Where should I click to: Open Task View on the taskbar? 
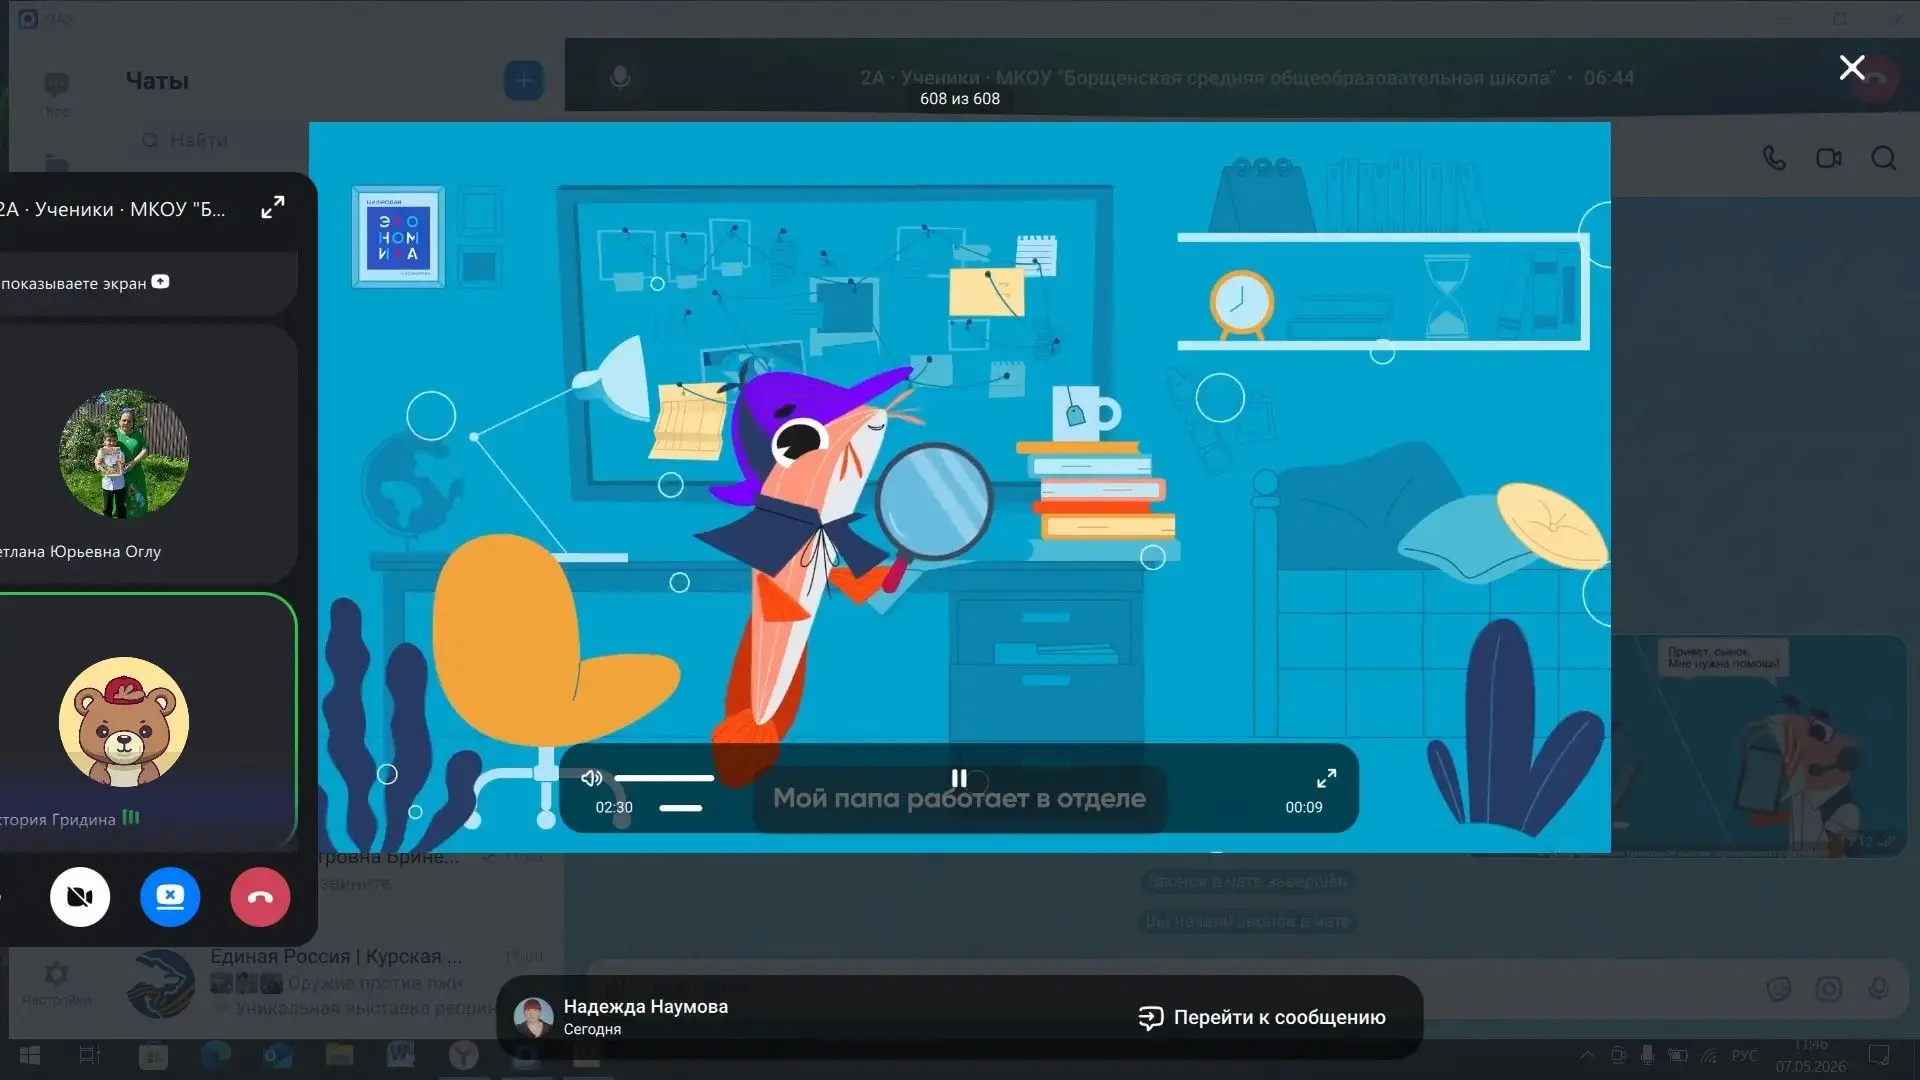tap(89, 1056)
